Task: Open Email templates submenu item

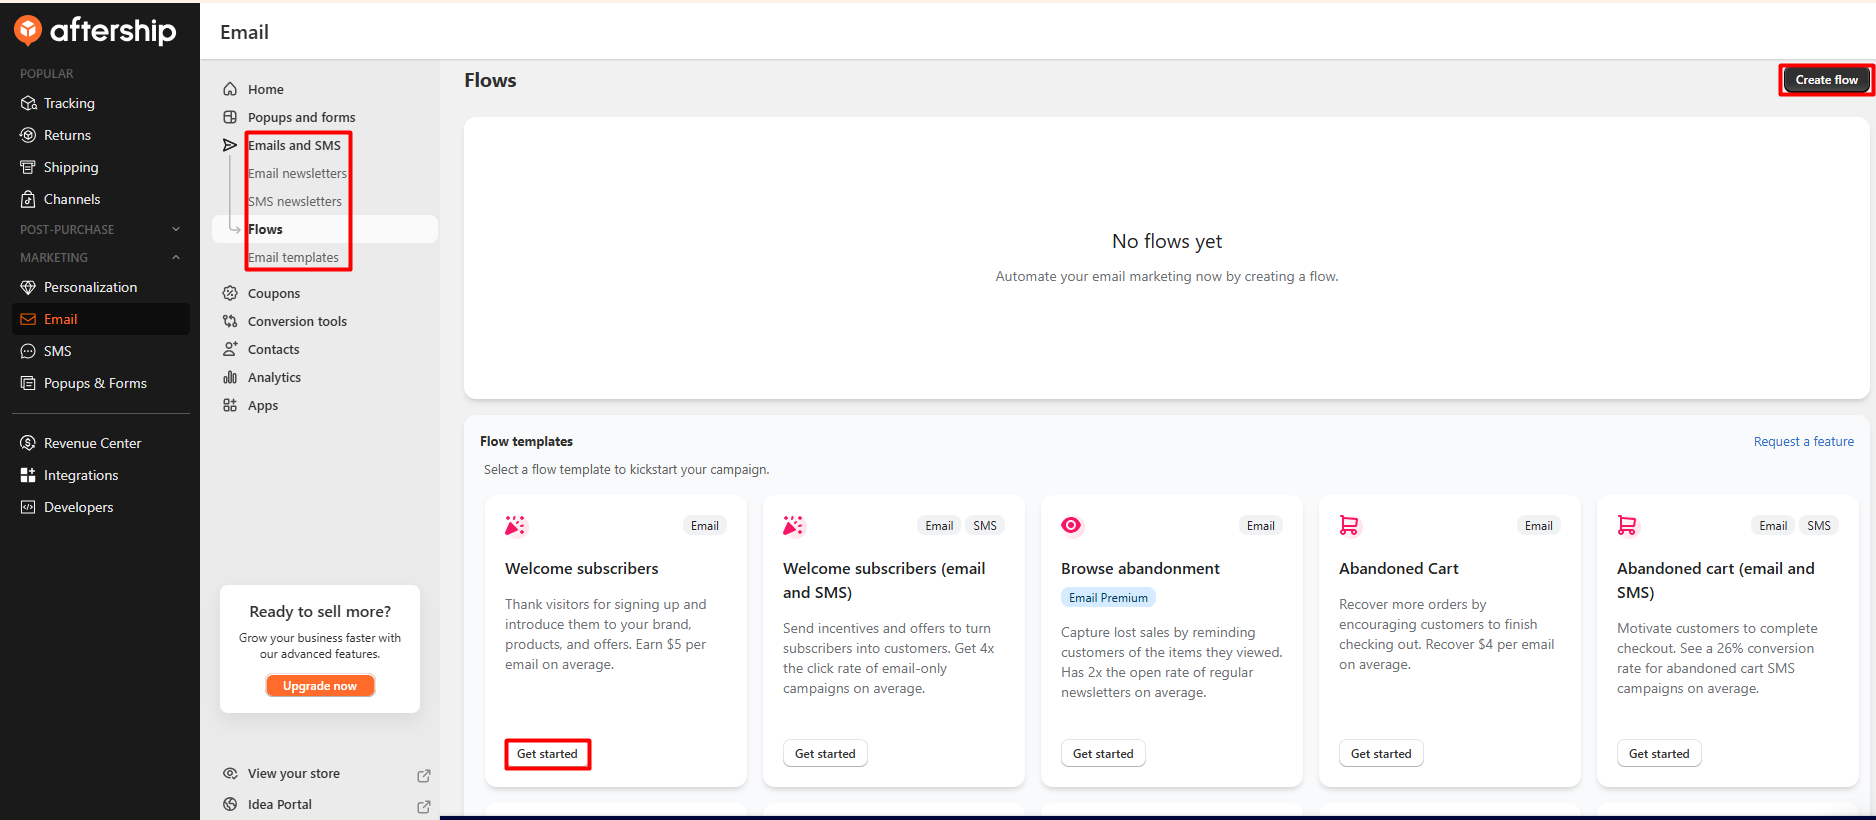Action: tap(293, 257)
